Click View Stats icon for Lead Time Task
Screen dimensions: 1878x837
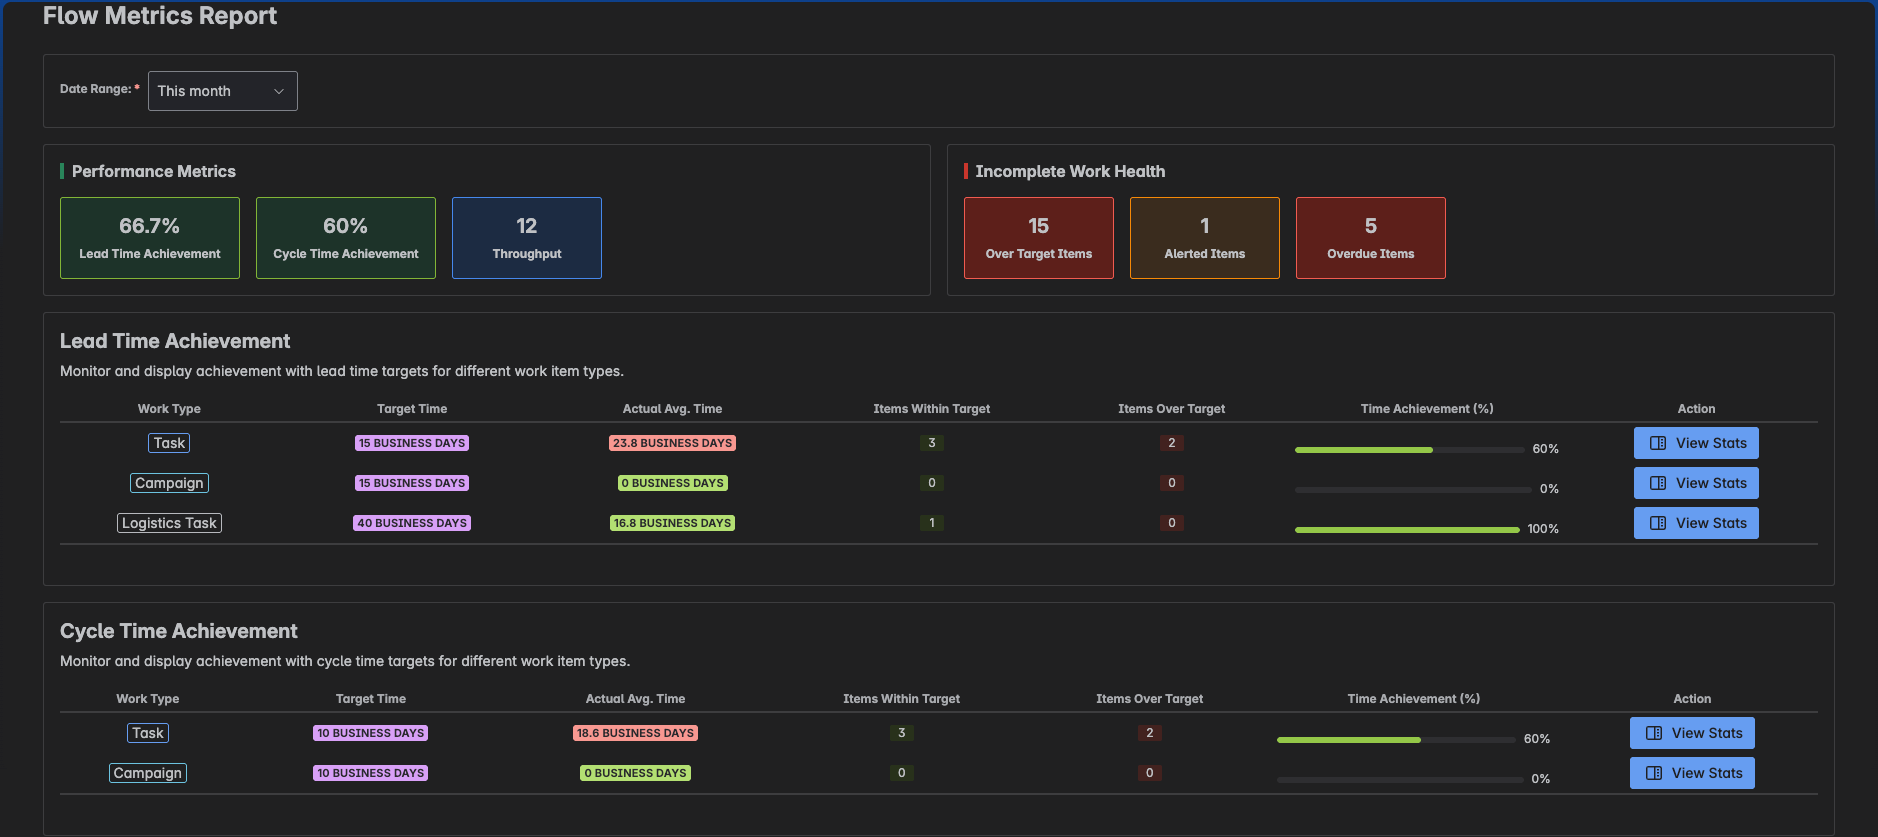(x=1657, y=443)
